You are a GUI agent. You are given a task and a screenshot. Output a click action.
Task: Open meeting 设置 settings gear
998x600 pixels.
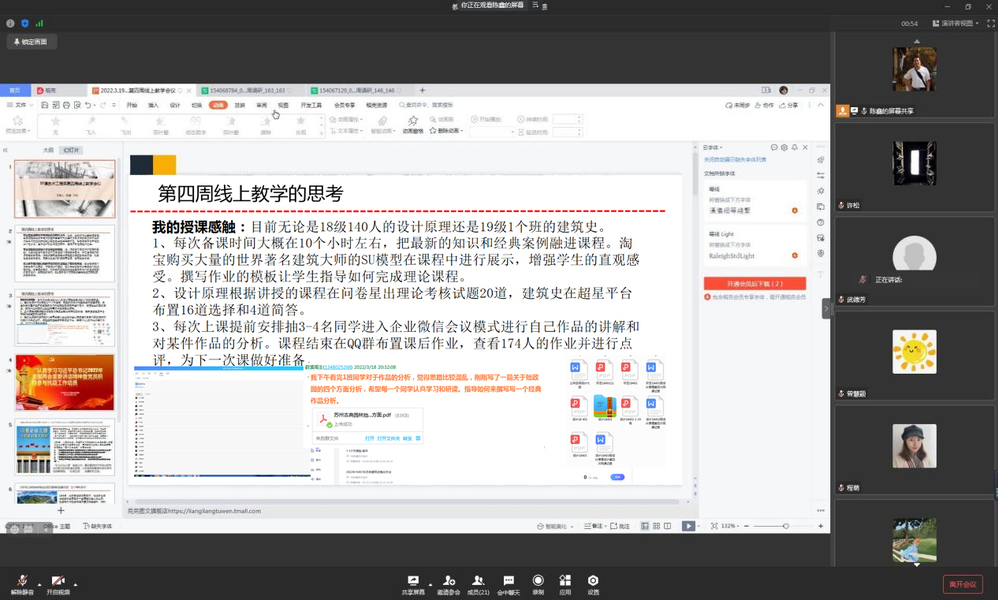pos(593,581)
